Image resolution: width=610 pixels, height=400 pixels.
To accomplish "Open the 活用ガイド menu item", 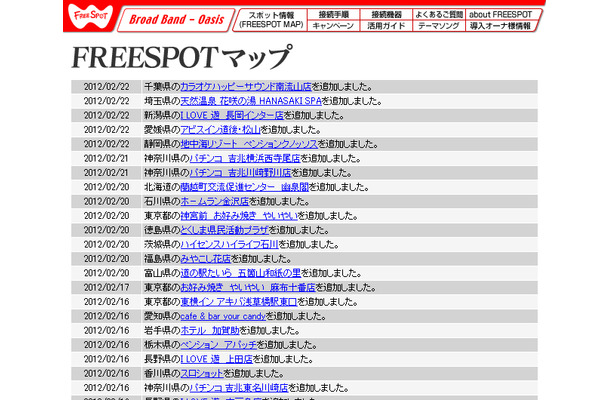I will click(x=386, y=26).
